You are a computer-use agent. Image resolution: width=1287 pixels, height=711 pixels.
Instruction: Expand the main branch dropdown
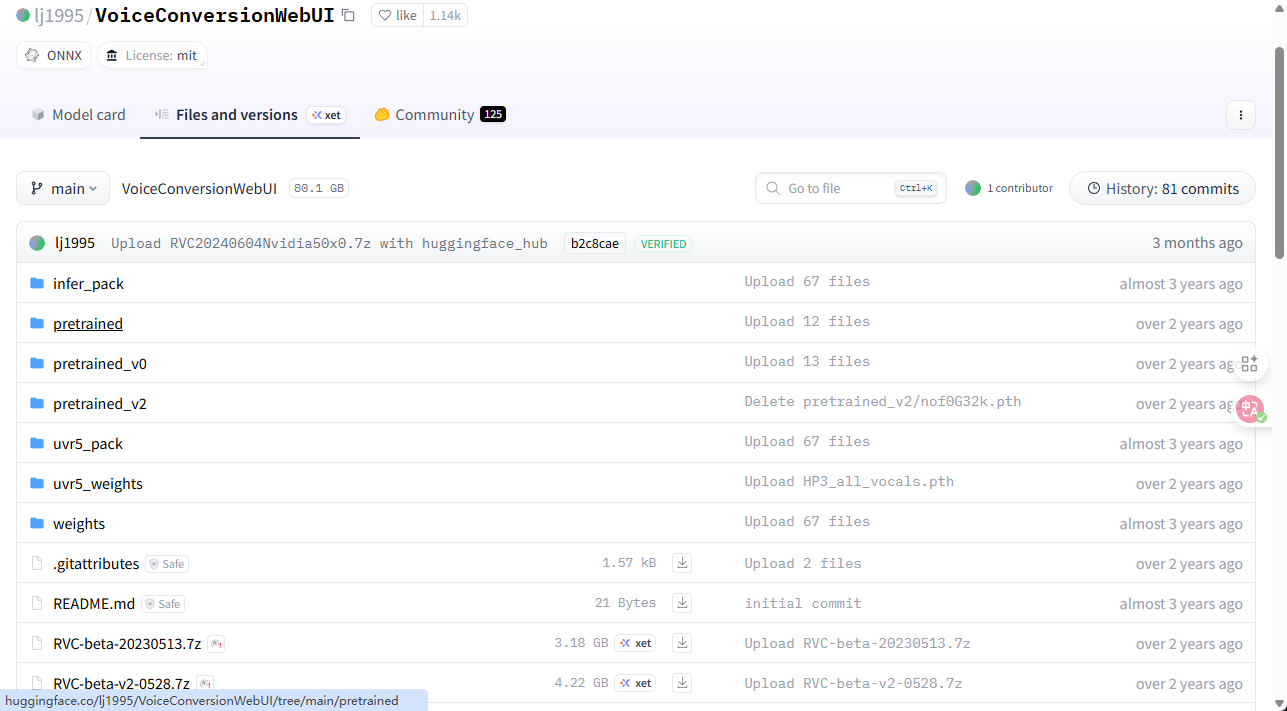click(62, 188)
